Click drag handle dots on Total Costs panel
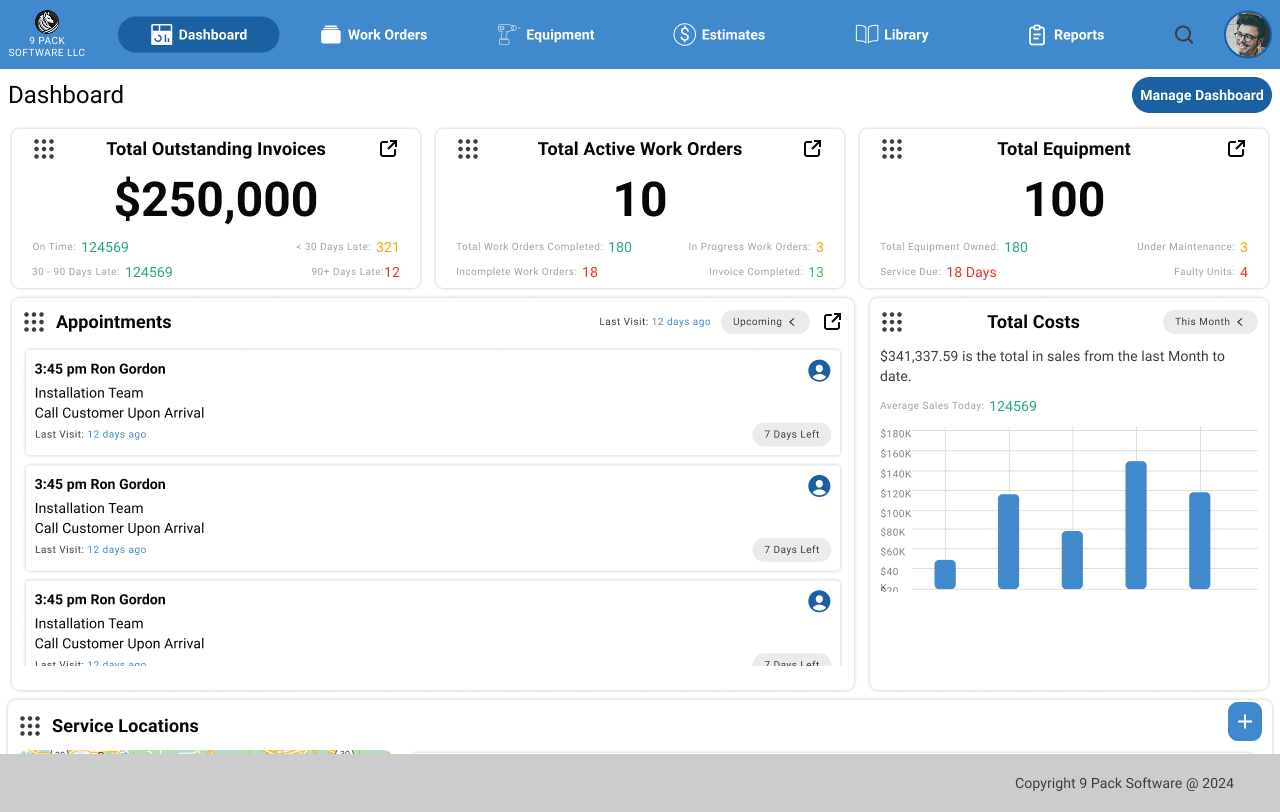This screenshot has height=812, width=1280. pyautogui.click(x=892, y=322)
